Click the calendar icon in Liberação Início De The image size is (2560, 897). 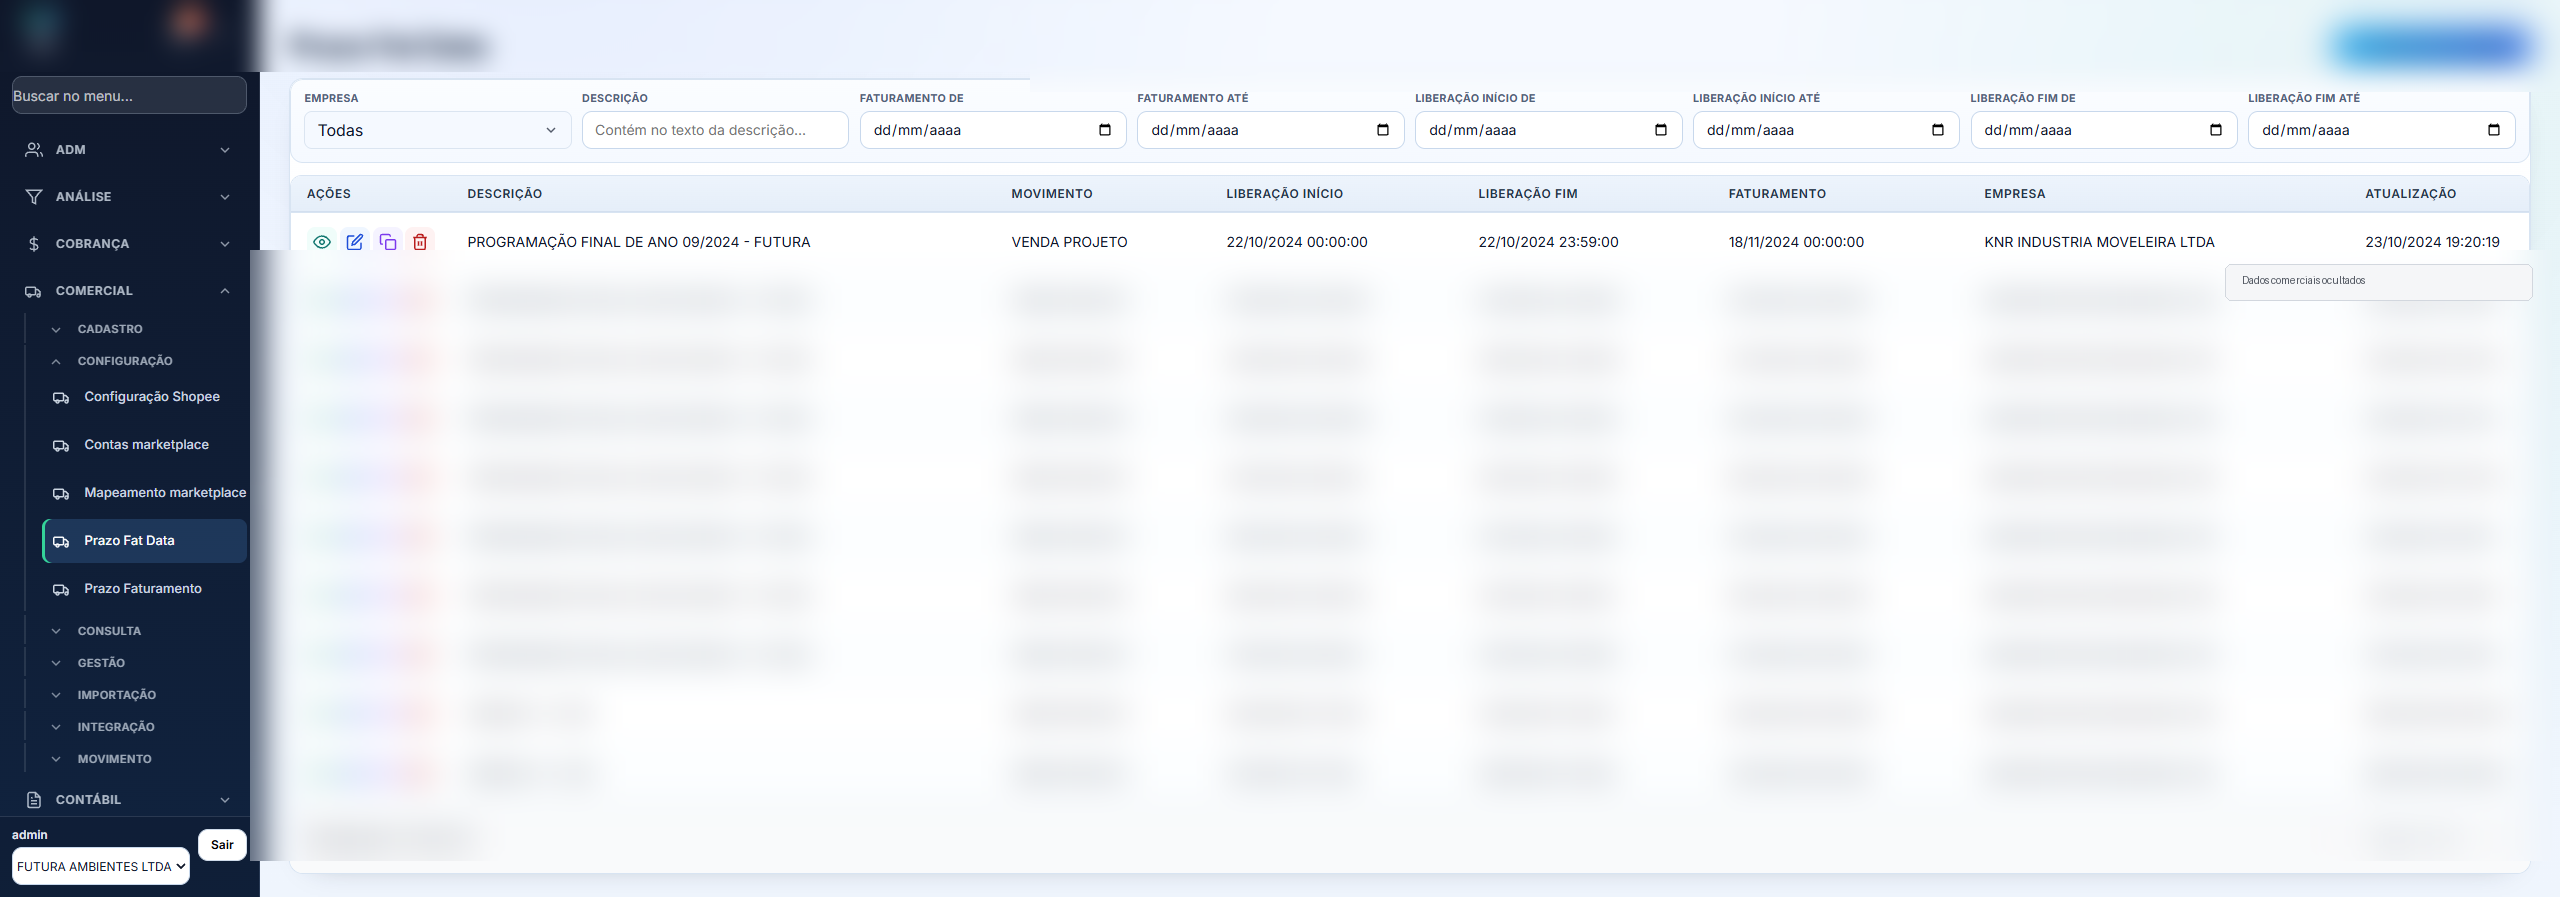click(x=1661, y=130)
